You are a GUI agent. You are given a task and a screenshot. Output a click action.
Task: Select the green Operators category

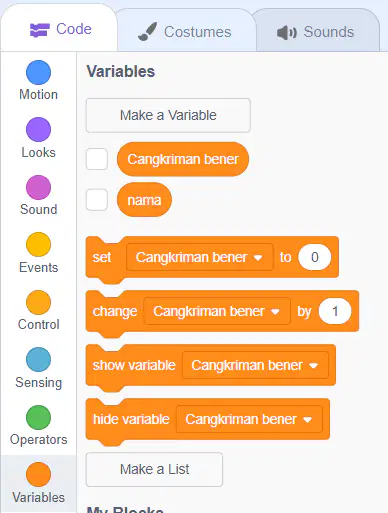coord(38,417)
